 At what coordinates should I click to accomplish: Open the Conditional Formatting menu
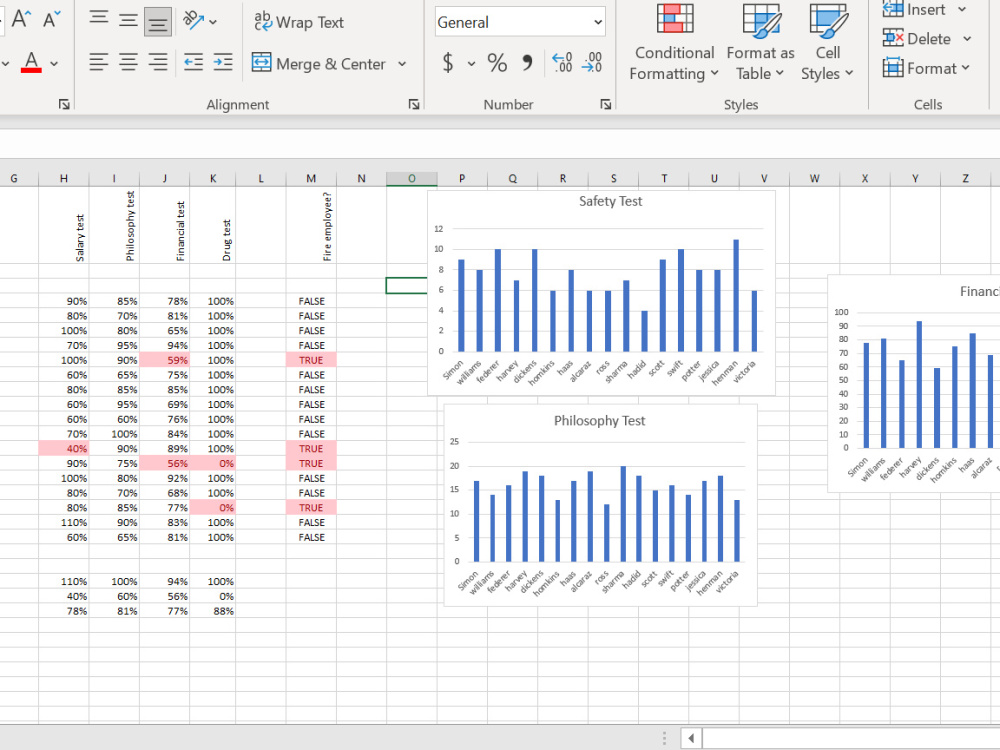pyautogui.click(x=674, y=42)
